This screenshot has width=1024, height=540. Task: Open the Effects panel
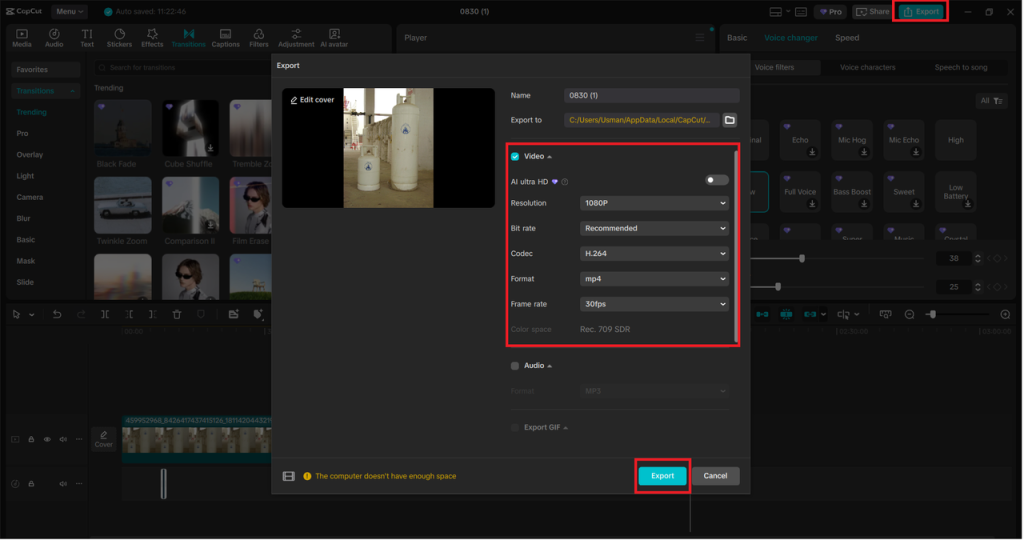(152, 38)
